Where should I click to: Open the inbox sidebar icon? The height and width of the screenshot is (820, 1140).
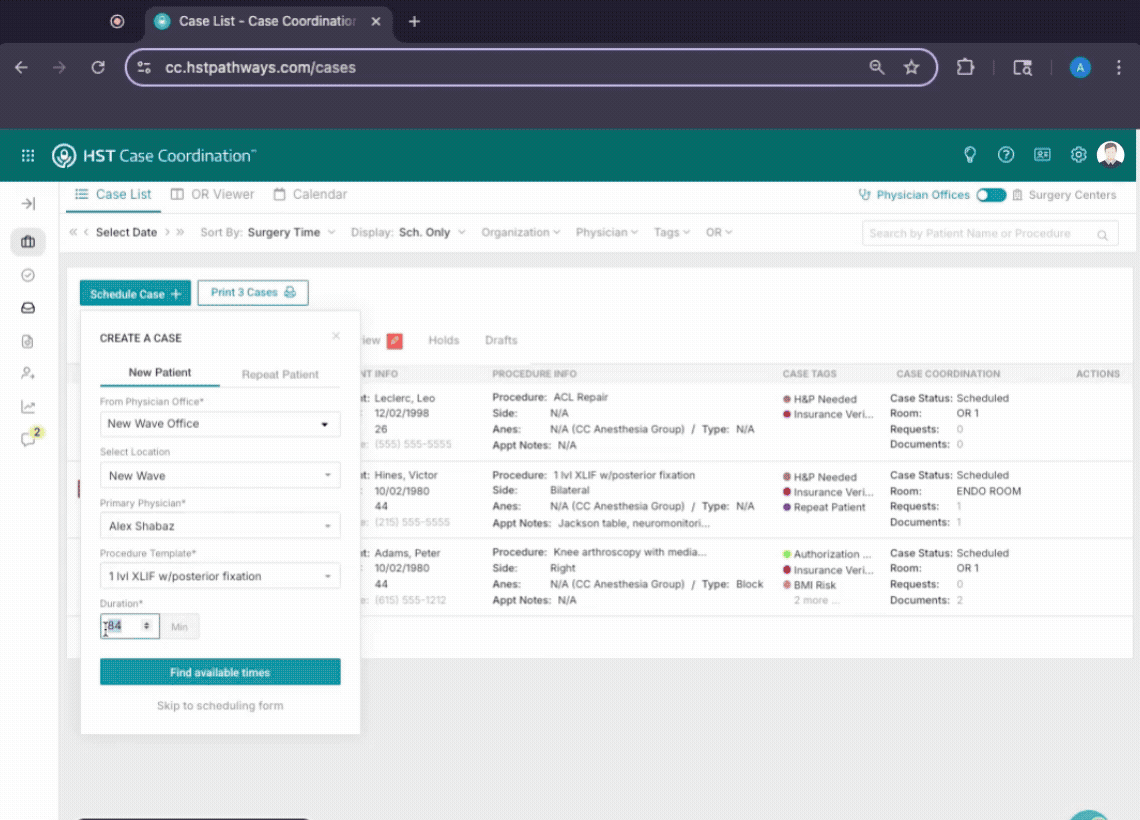click(x=28, y=308)
